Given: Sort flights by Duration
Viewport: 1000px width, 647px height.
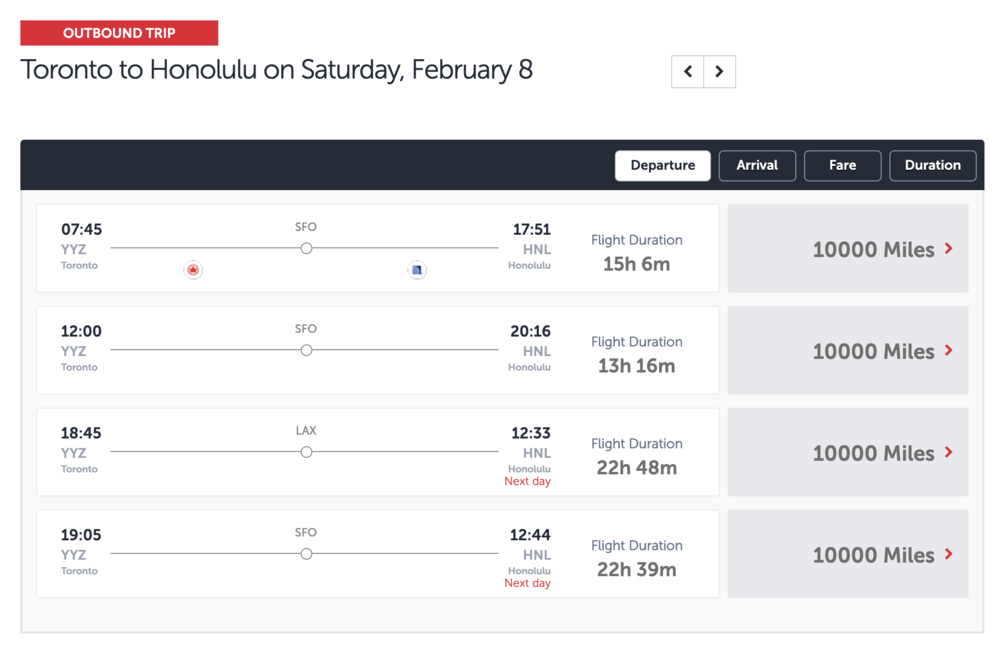Looking at the screenshot, I should [932, 165].
